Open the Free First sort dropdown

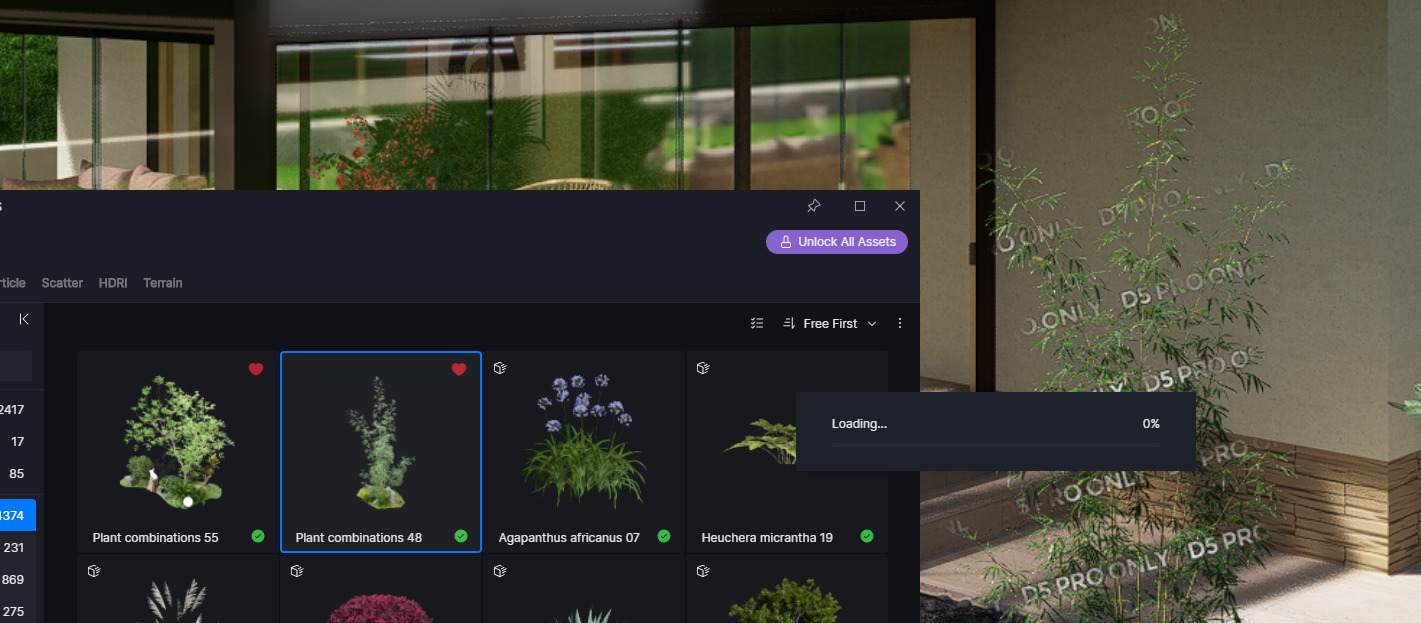pos(830,323)
